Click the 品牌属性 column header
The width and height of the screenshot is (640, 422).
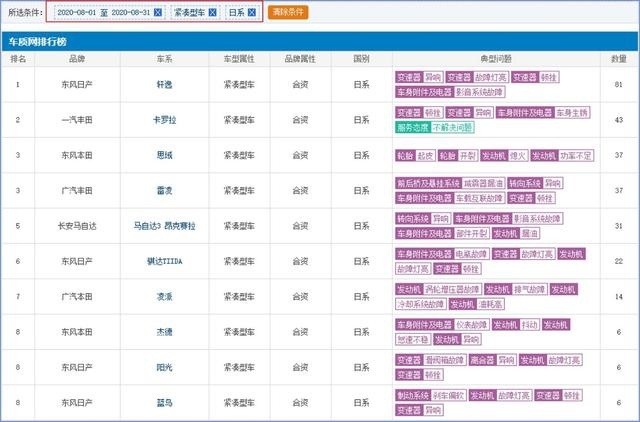(300, 59)
